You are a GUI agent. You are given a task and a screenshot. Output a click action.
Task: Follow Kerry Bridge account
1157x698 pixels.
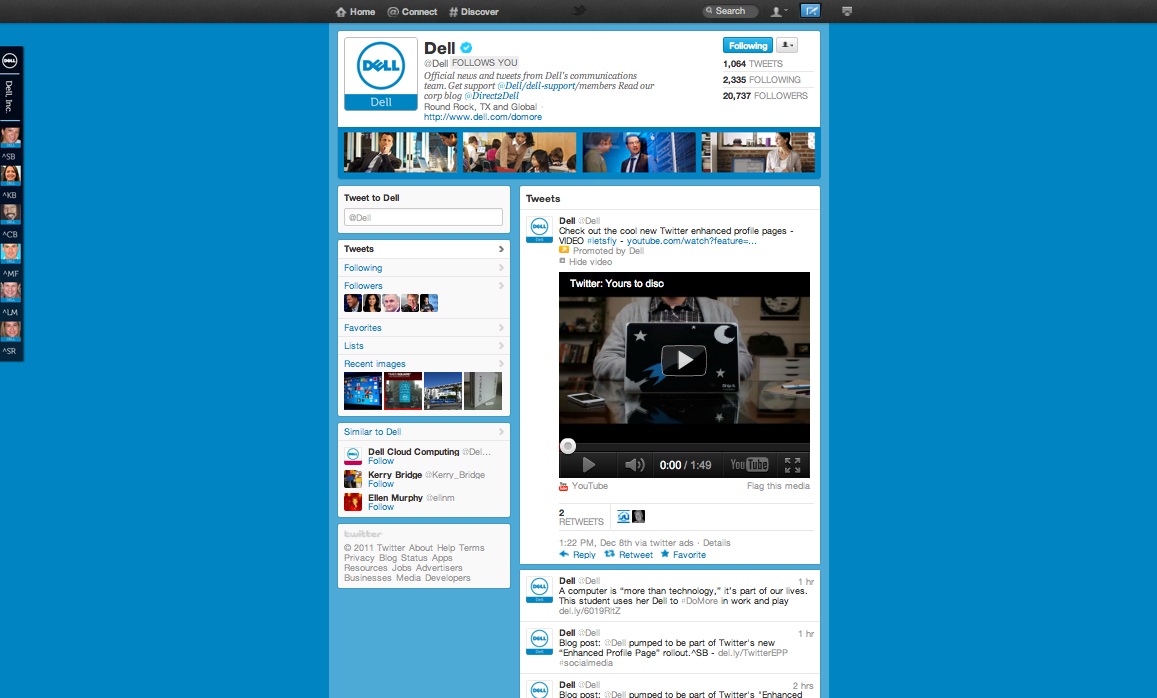381,484
